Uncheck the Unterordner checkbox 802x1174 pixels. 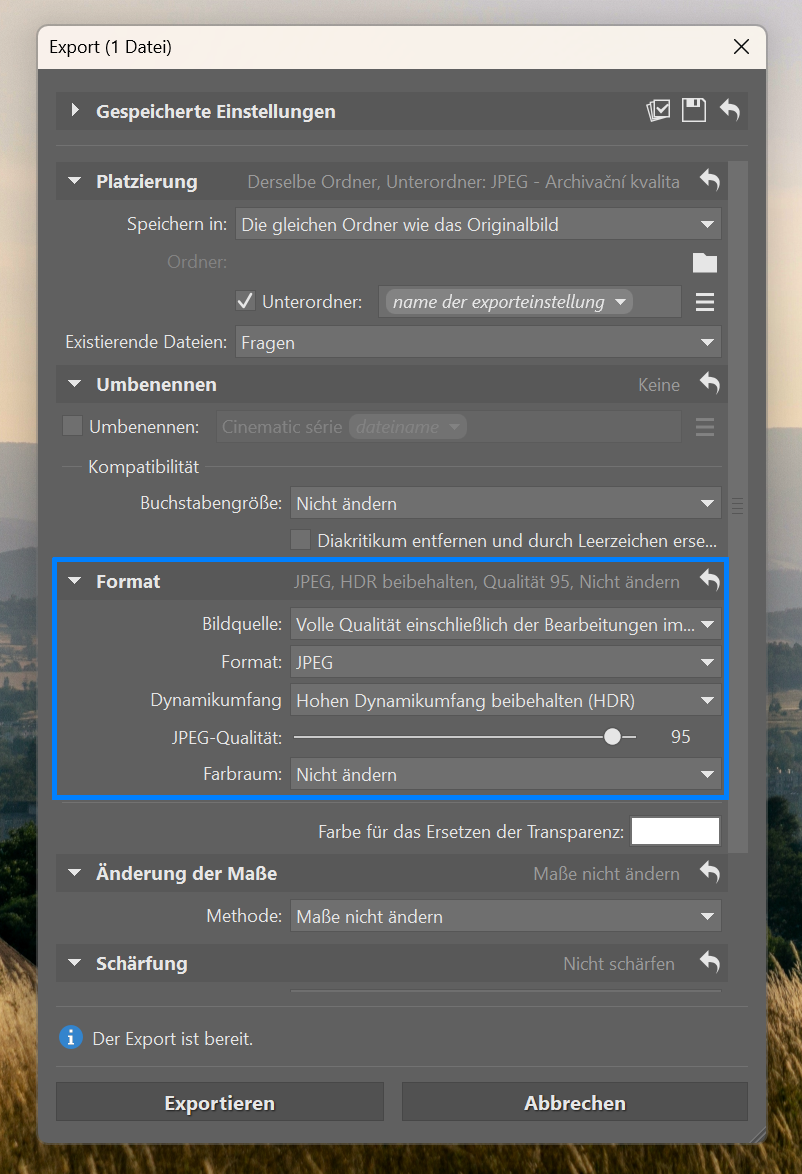tap(245, 301)
